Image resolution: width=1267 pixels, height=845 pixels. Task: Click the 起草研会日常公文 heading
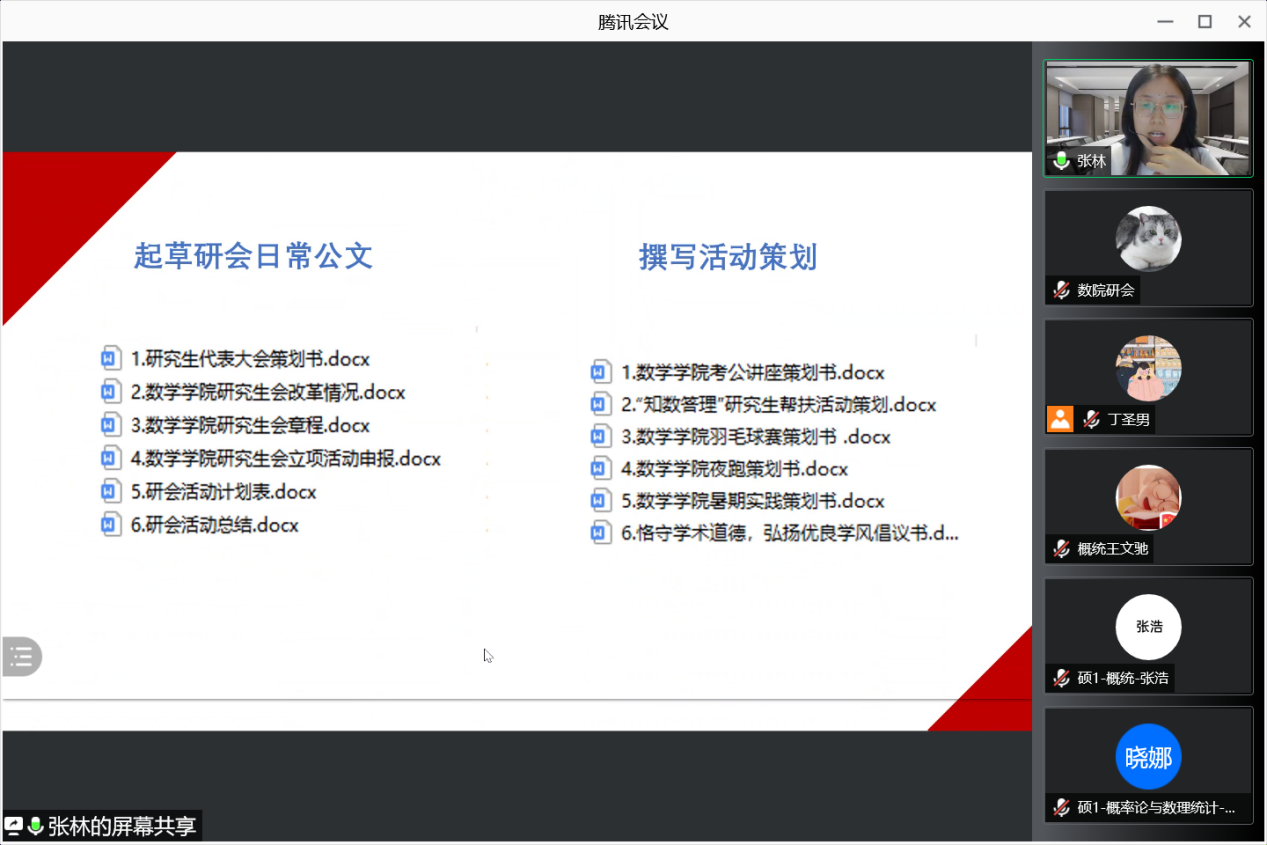click(x=253, y=256)
